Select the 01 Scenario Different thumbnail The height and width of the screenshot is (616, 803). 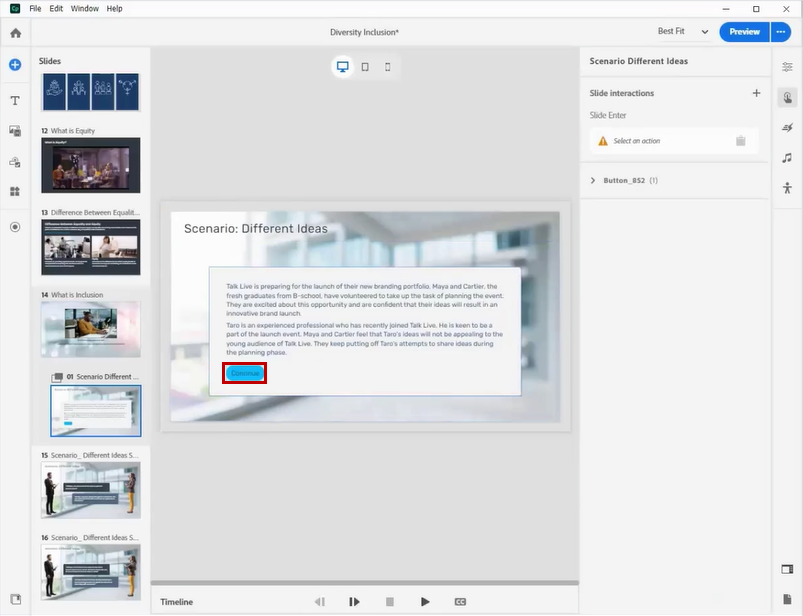pos(96,411)
